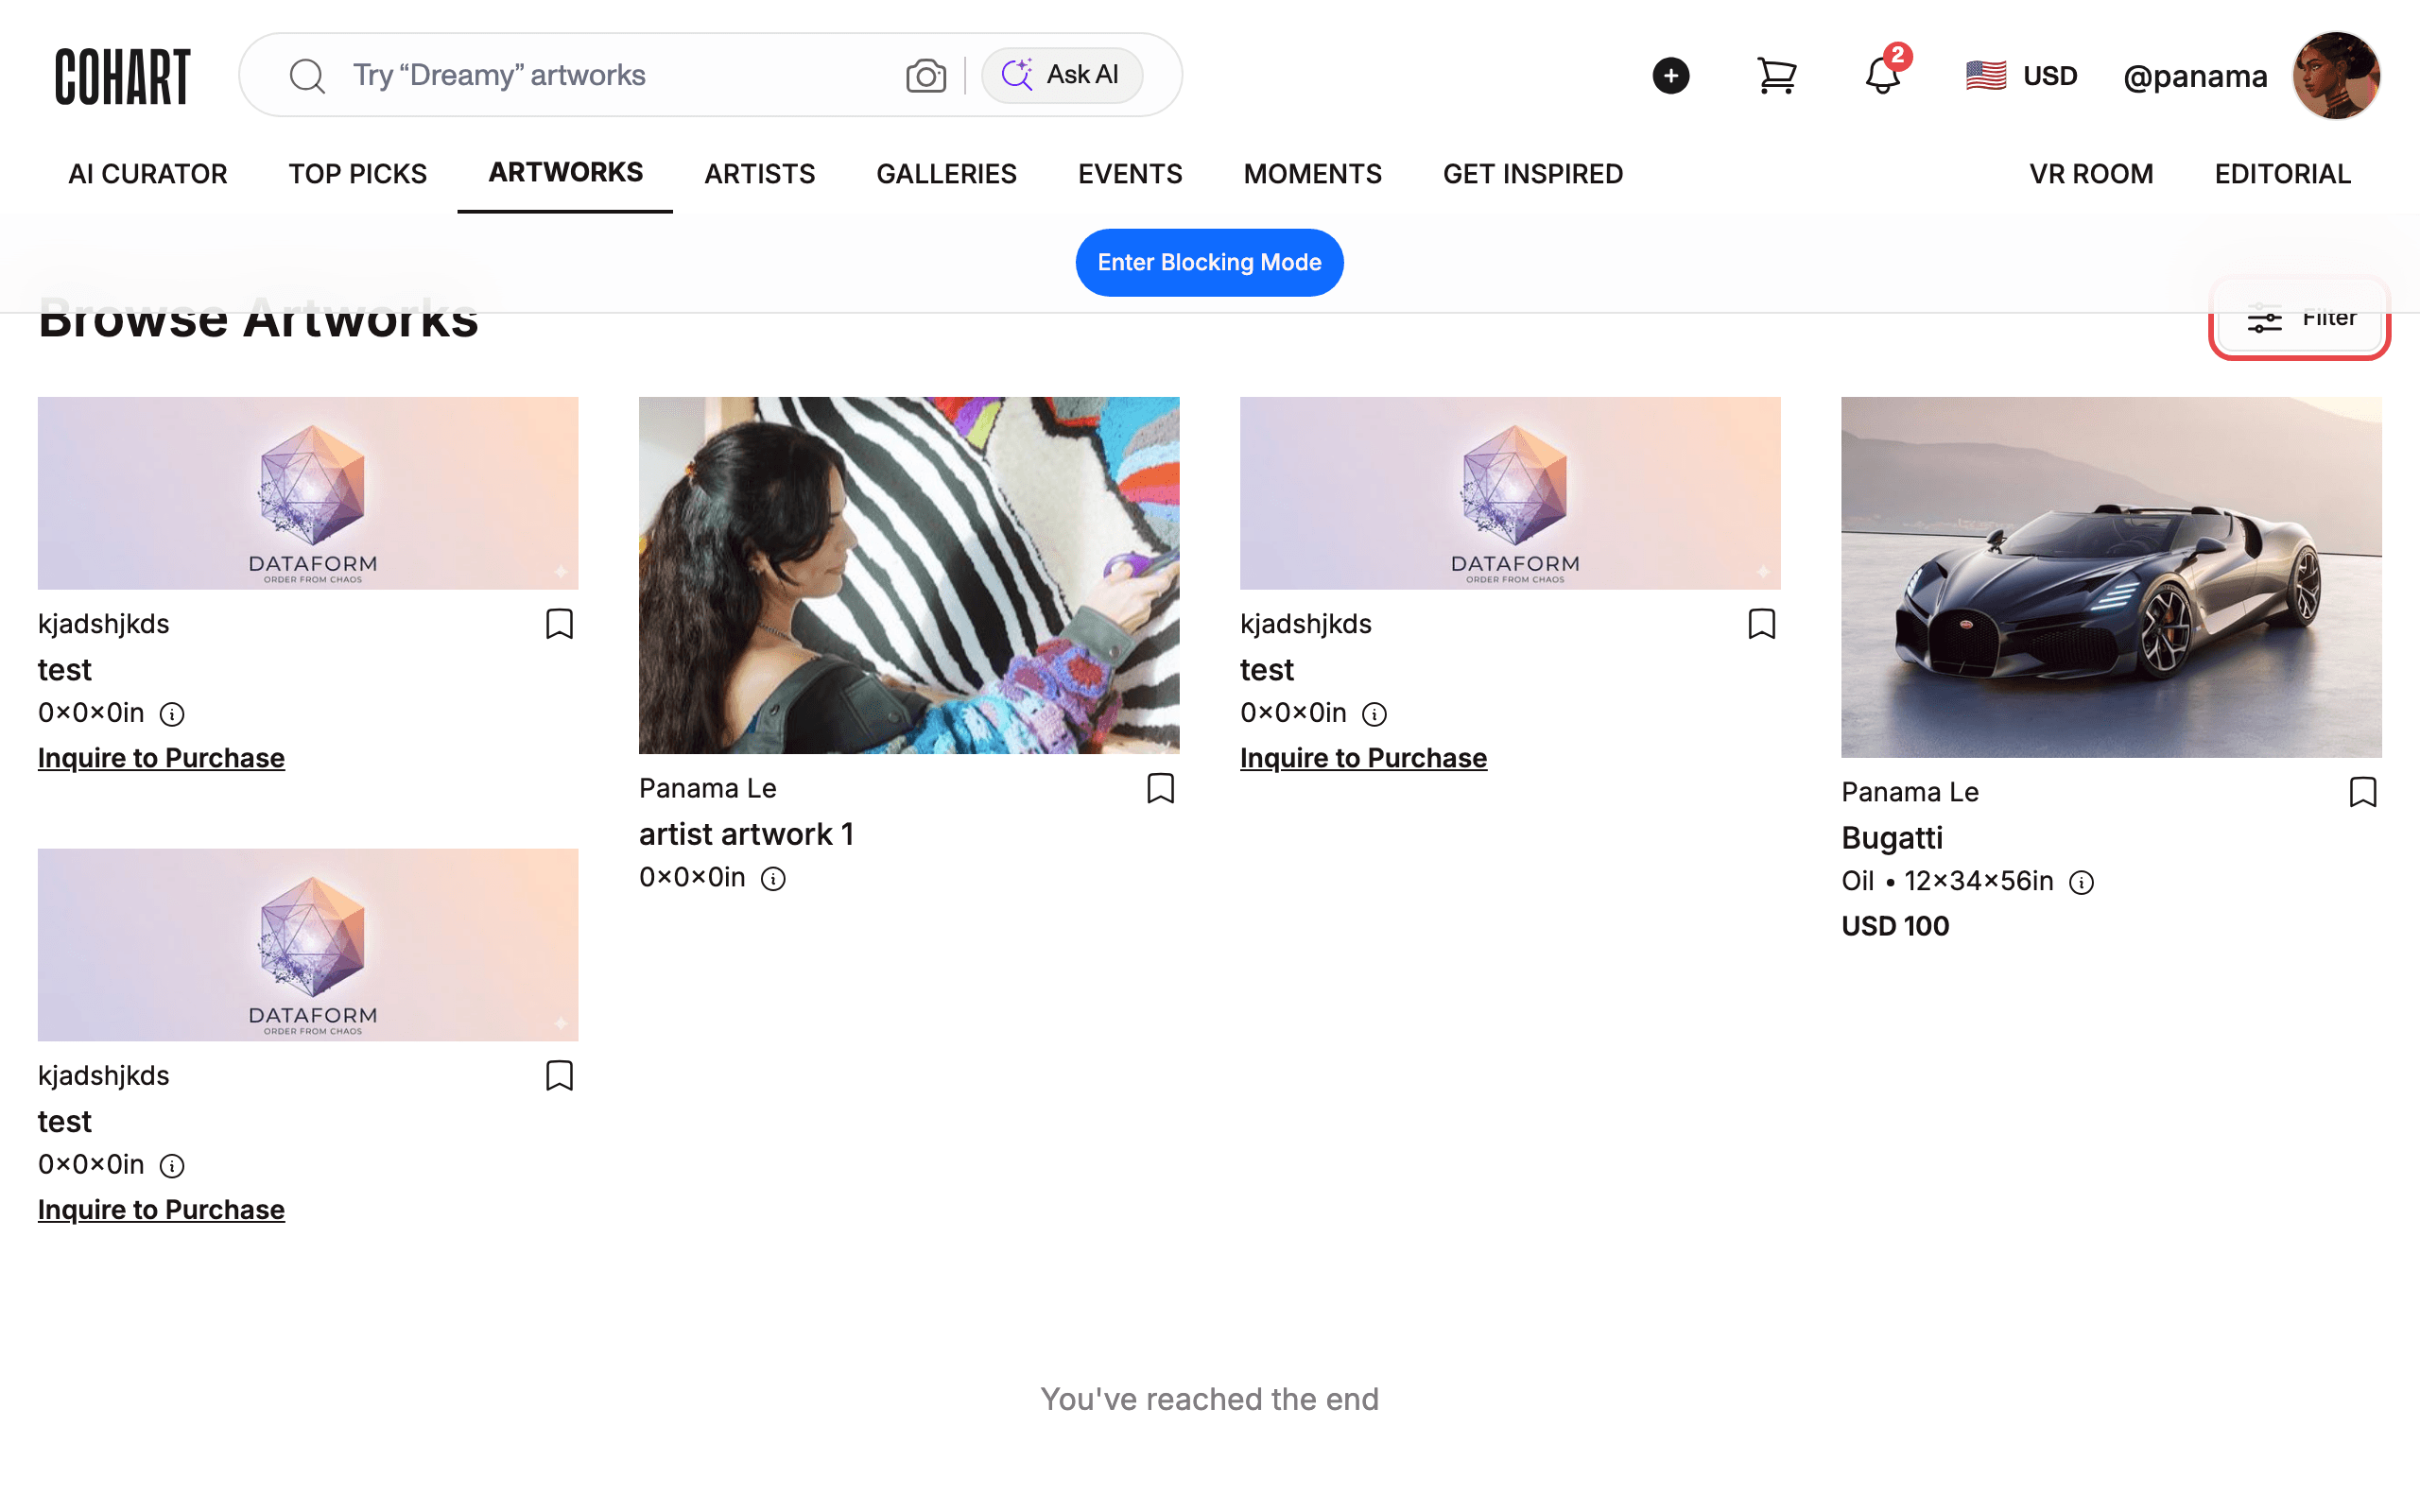Click the "USD 100" price
The width and height of the screenshot is (2420, 1512).
tap(1895, 926)
